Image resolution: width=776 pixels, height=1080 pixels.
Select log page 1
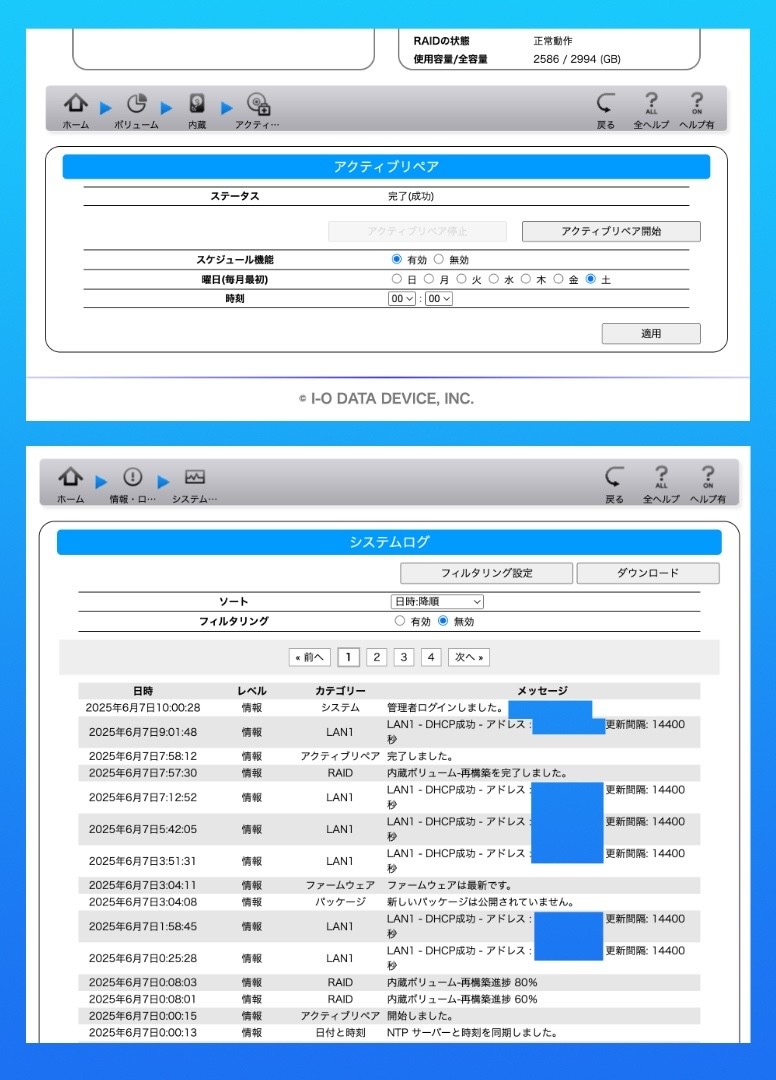pos(348,657)
